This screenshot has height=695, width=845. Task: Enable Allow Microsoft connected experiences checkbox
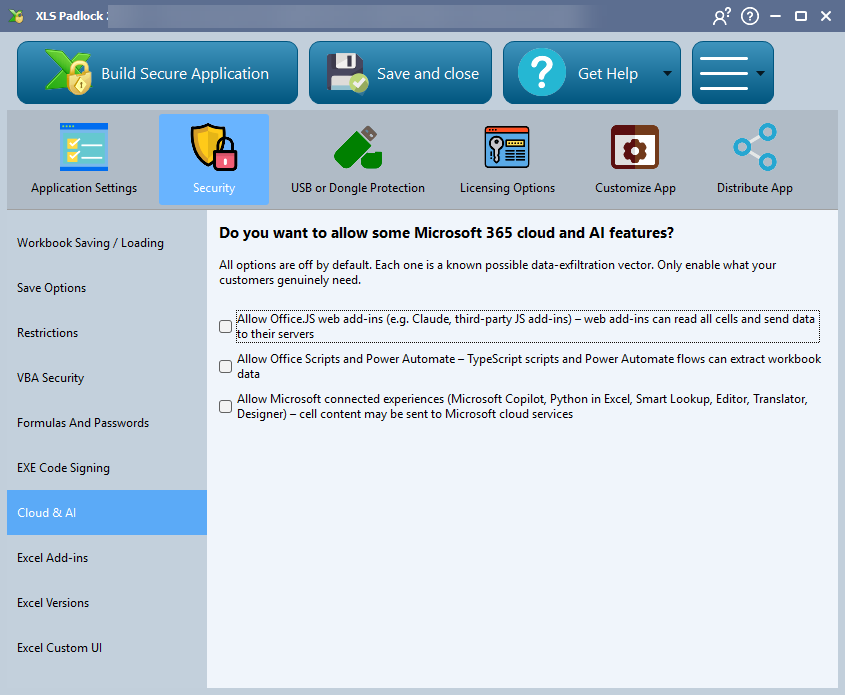(226, 406)
